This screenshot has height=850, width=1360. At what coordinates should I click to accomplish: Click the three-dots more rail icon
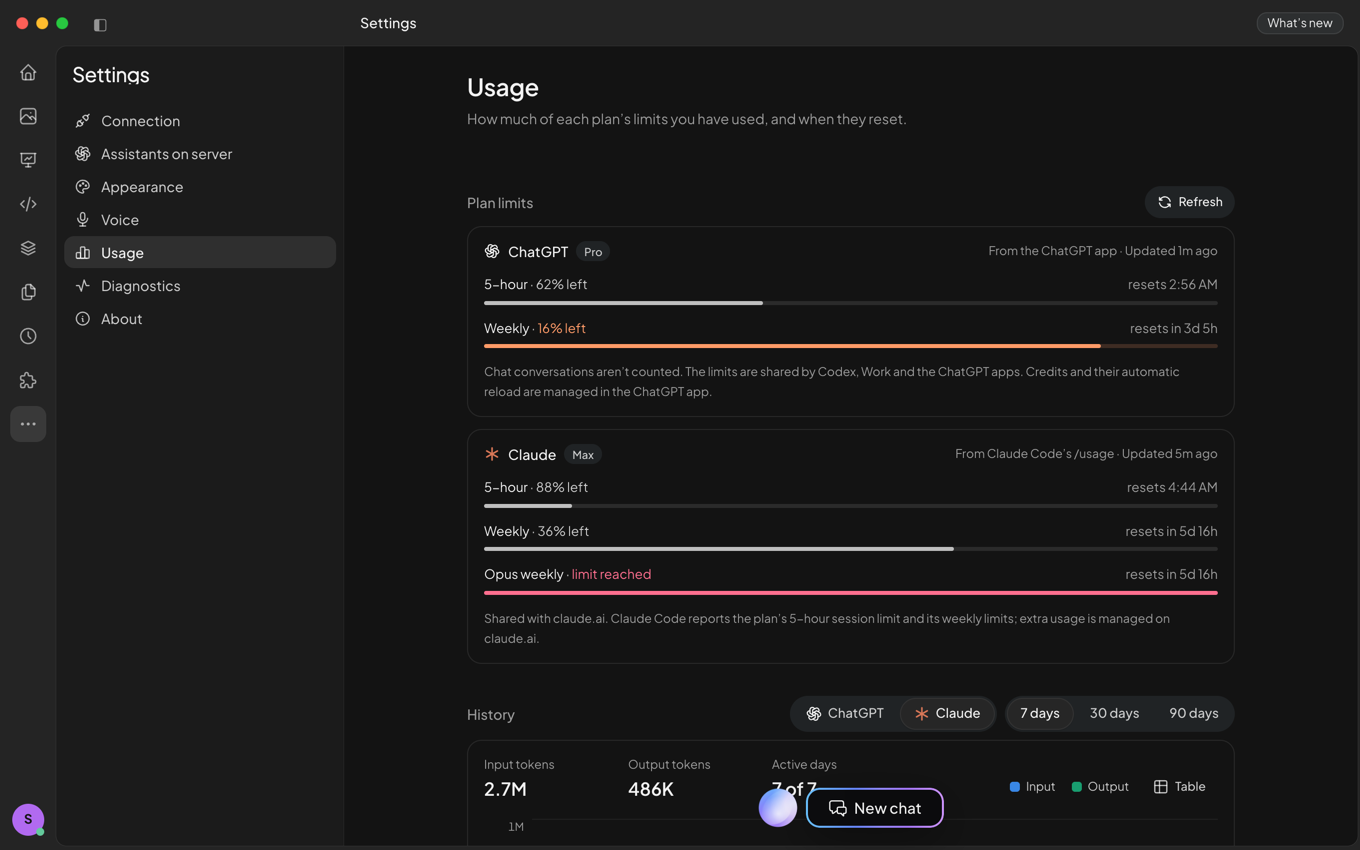point(28,424)
